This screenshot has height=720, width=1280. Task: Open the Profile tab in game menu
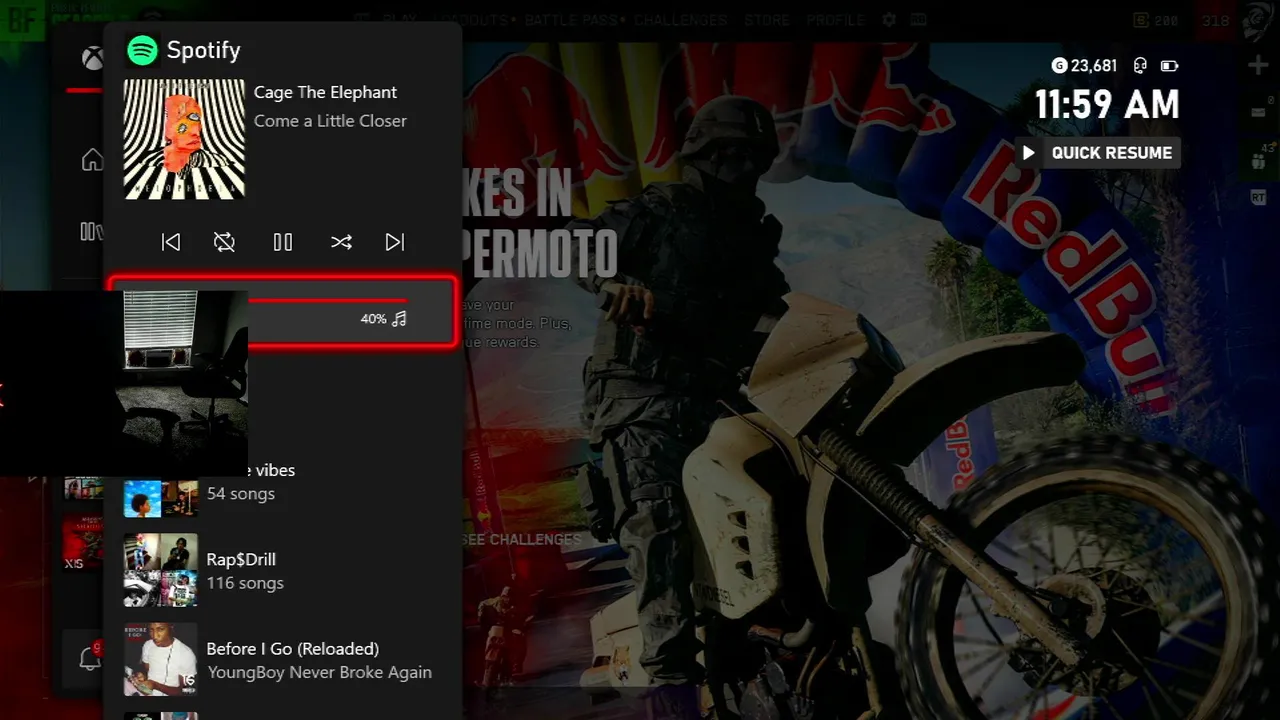pos(835,20)
